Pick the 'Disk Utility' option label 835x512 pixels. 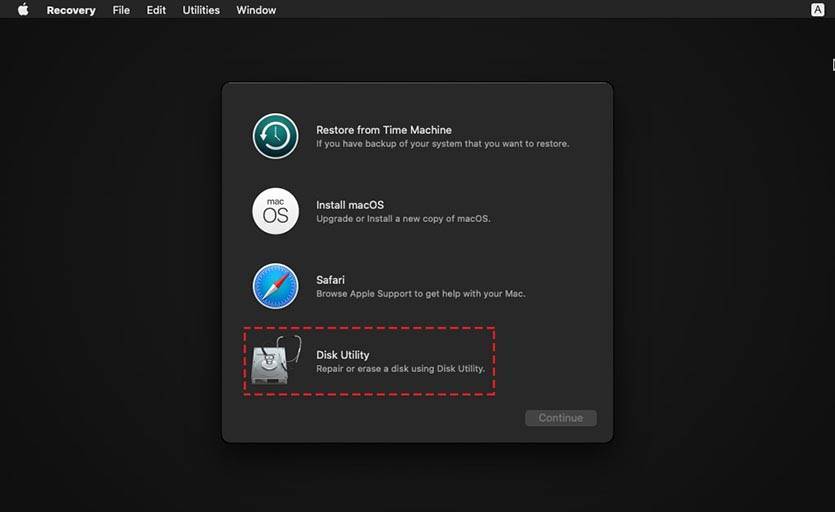342,355
